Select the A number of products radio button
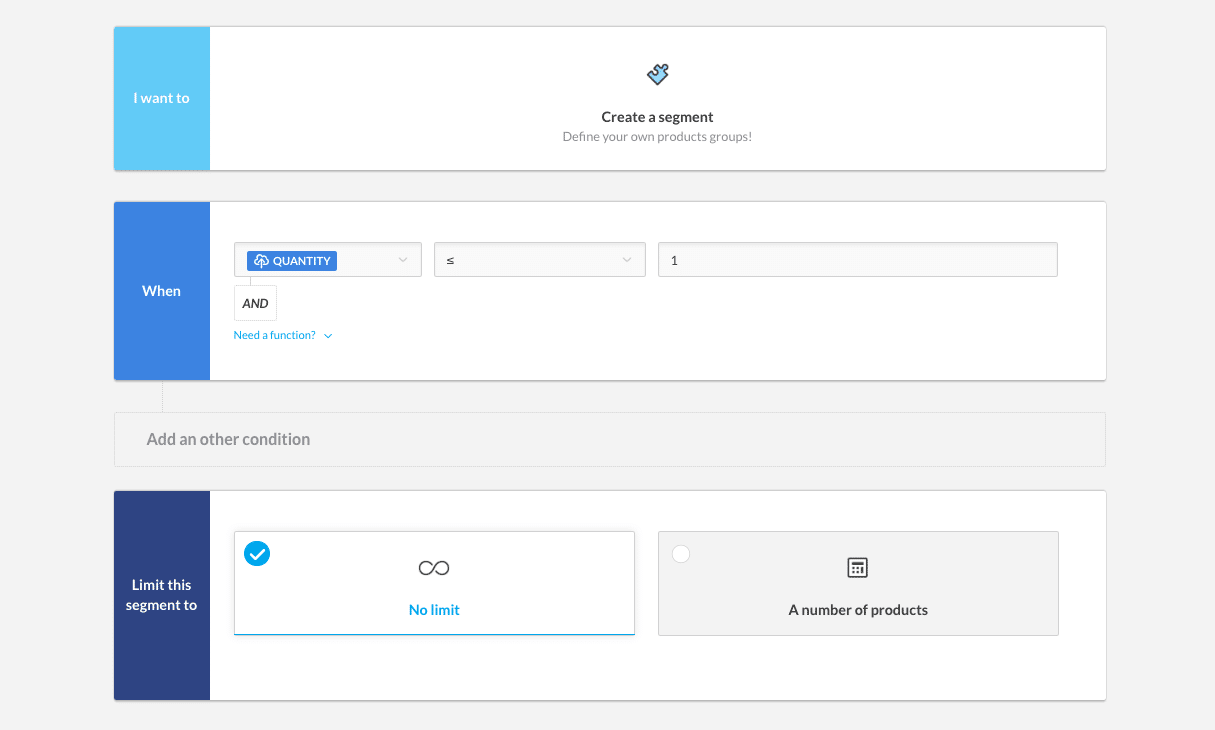1215x730 pixels. [681, 554]
